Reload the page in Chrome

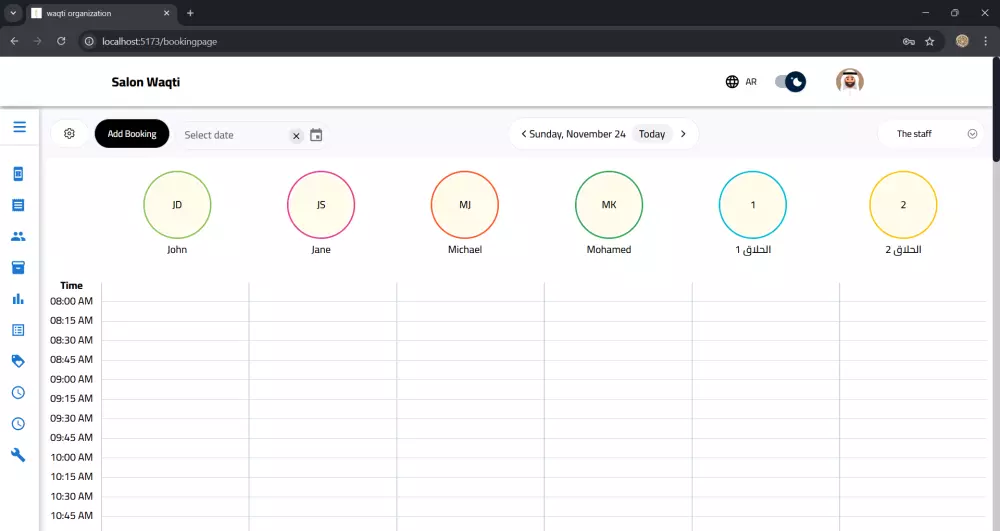[x=61, y=41]
